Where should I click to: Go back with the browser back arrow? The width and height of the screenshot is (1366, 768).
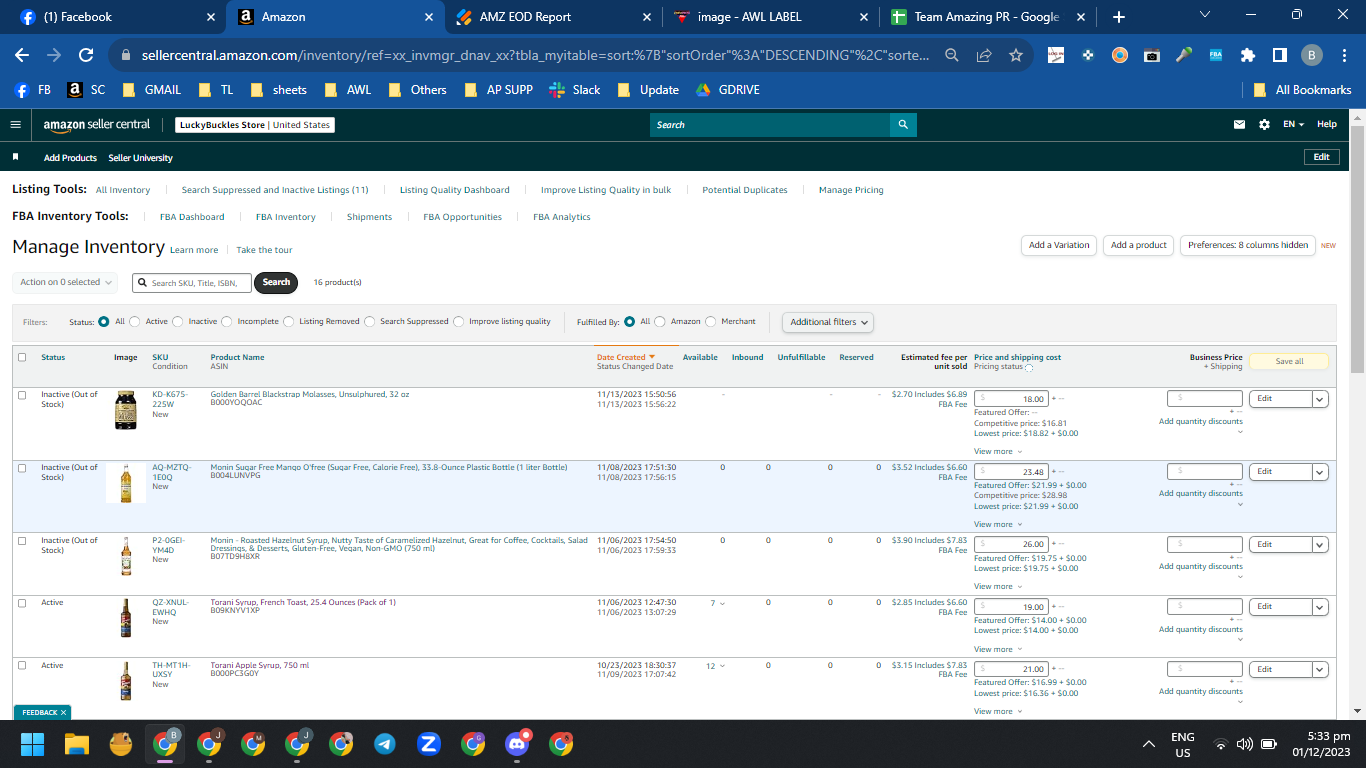(x=22, y=55)
